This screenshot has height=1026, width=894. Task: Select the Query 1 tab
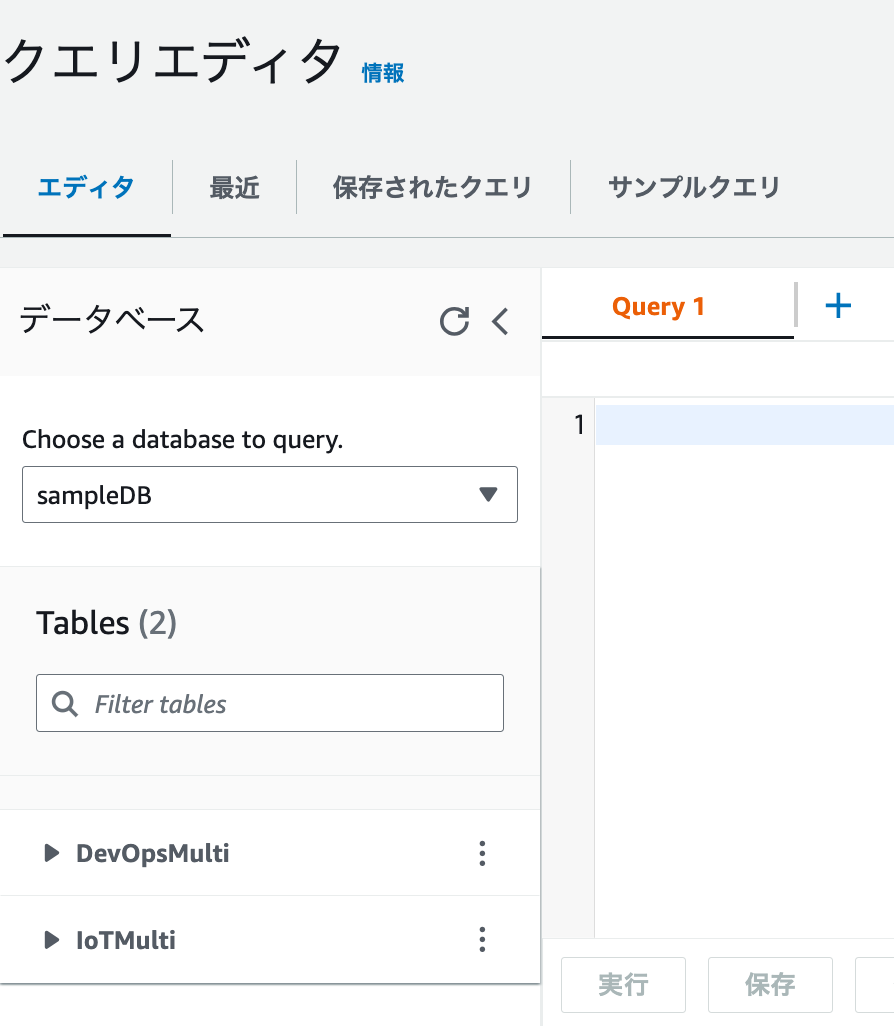point(658,307)
